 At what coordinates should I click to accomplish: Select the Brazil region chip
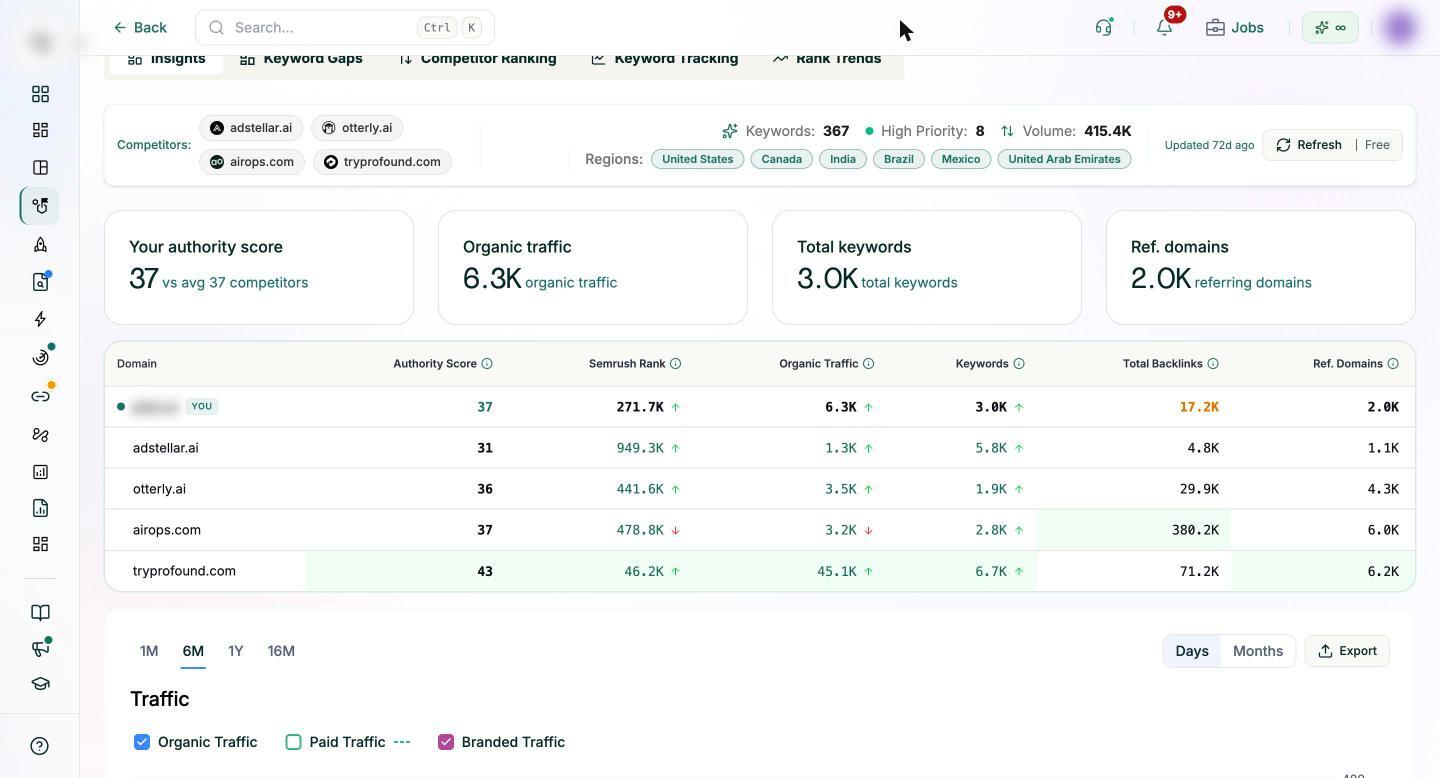coord(898,159)
